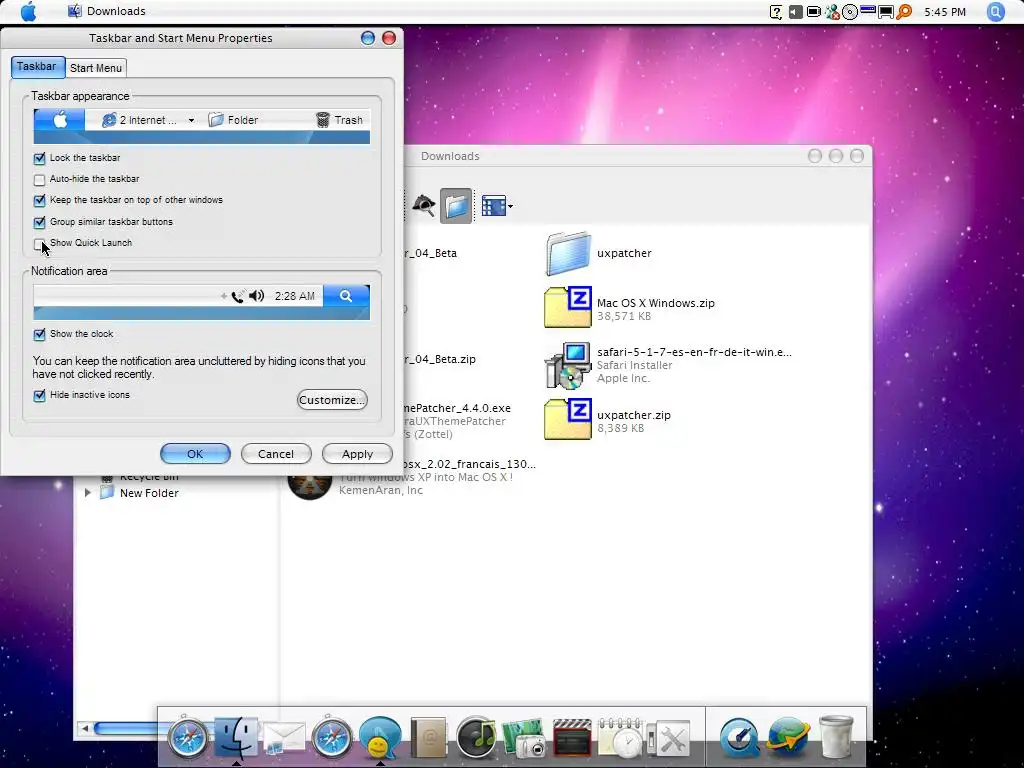Select Mac OS X Windows.zip file

(630, 308)
